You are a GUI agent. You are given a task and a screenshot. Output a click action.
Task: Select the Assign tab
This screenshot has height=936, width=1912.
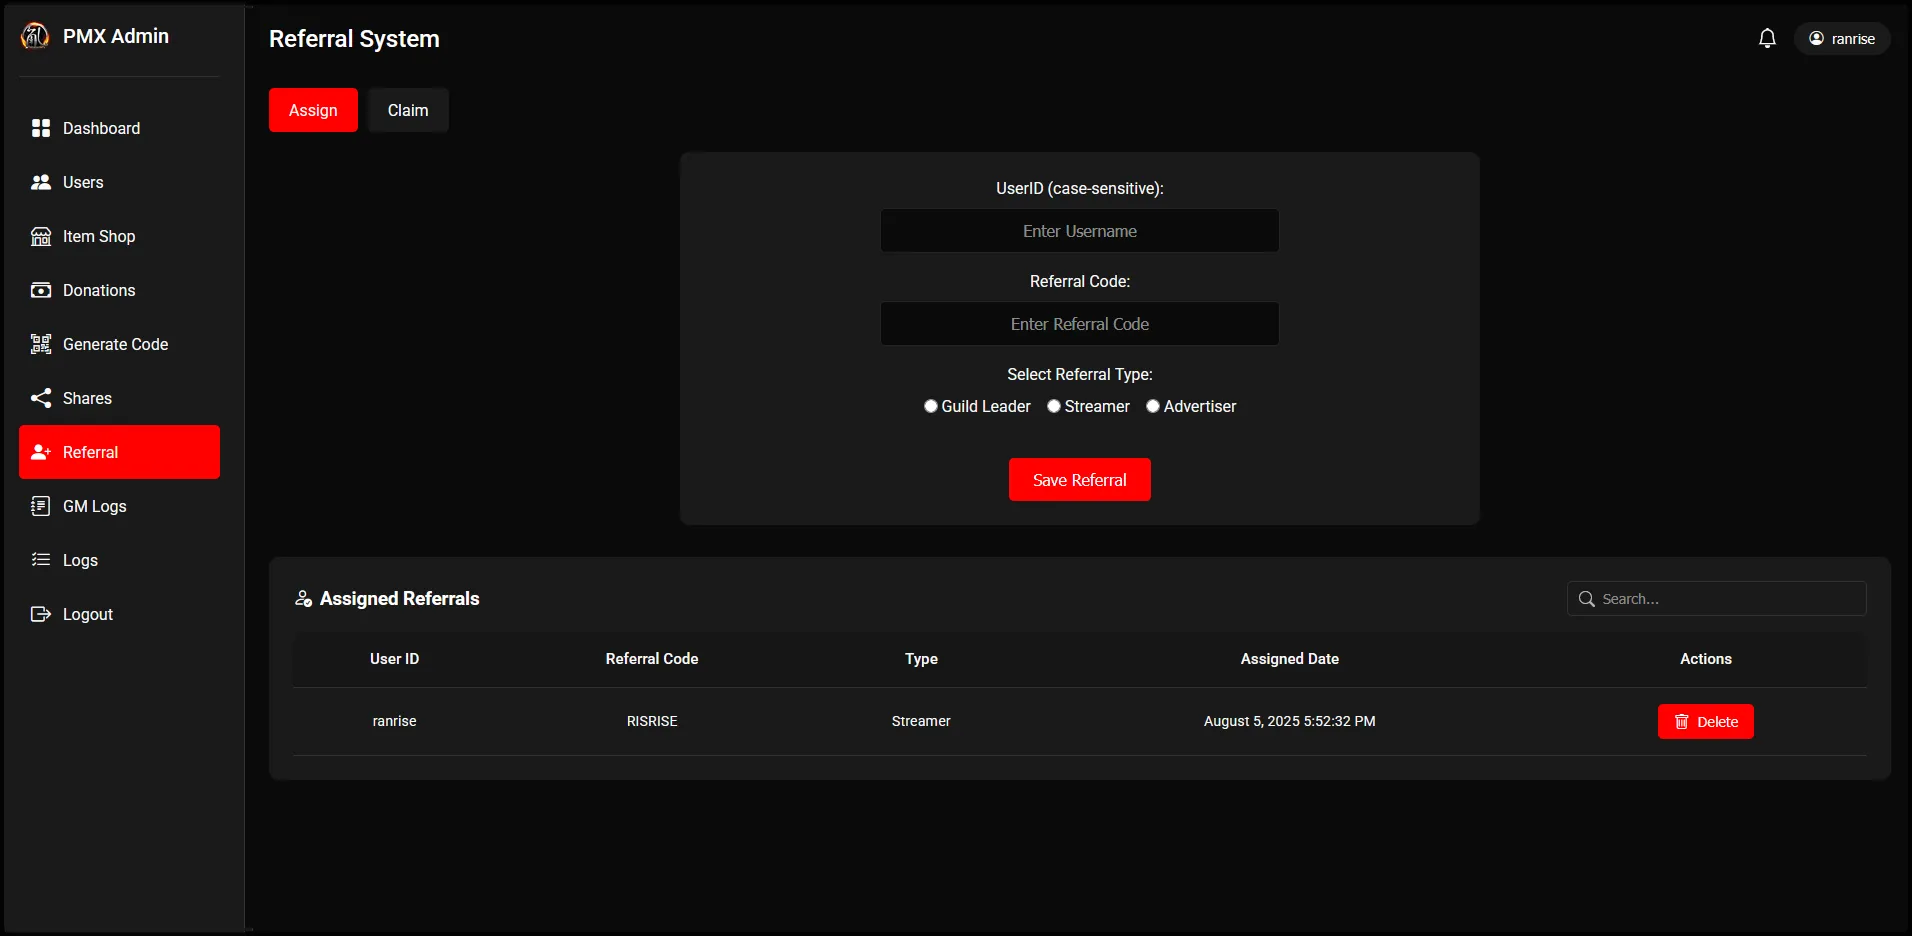pos(313,110)
